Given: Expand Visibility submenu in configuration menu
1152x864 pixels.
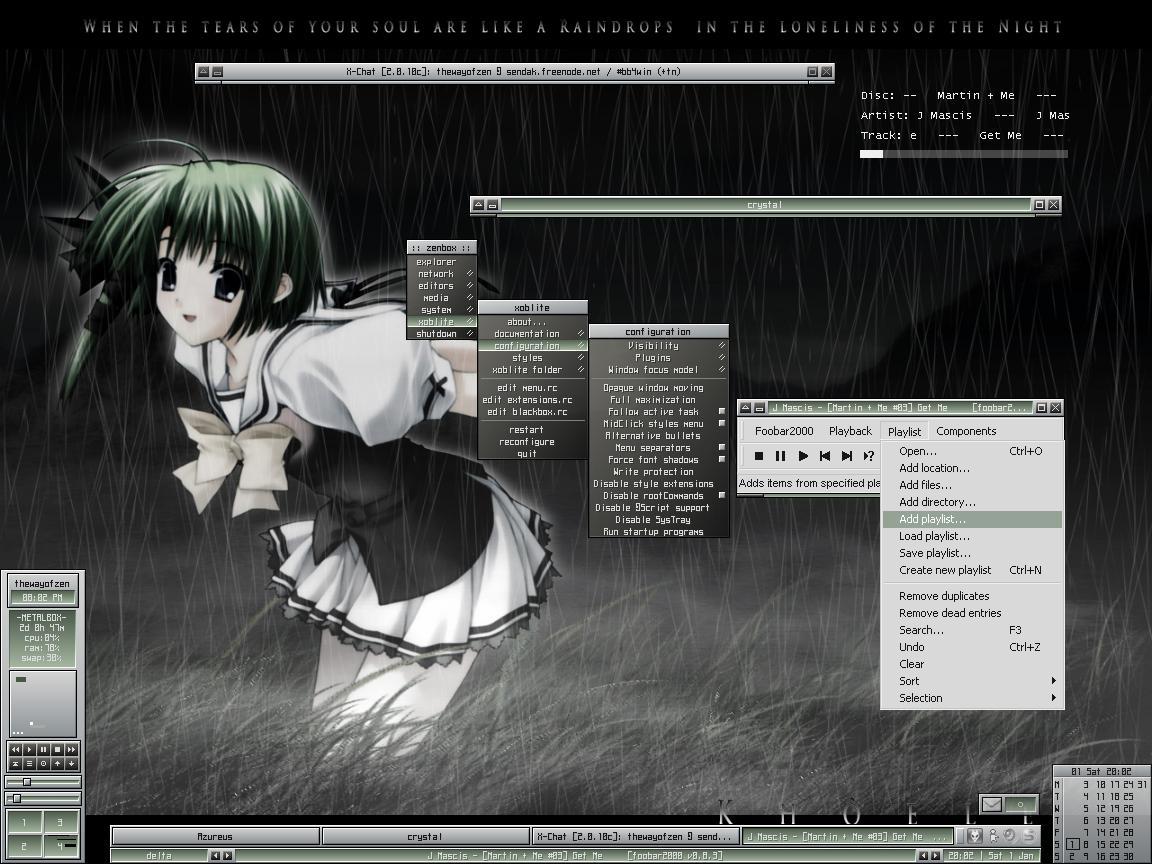Looking at the screenshot, I should click(658, 345).
